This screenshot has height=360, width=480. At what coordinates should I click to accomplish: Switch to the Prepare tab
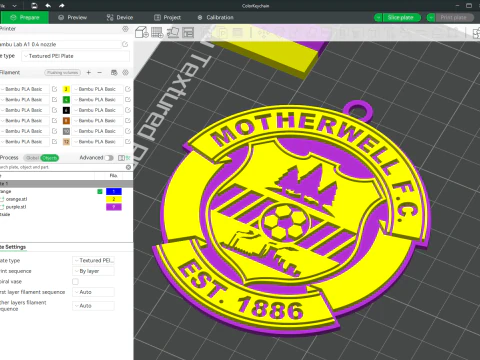pyautogui.click(x=25, y=17)
